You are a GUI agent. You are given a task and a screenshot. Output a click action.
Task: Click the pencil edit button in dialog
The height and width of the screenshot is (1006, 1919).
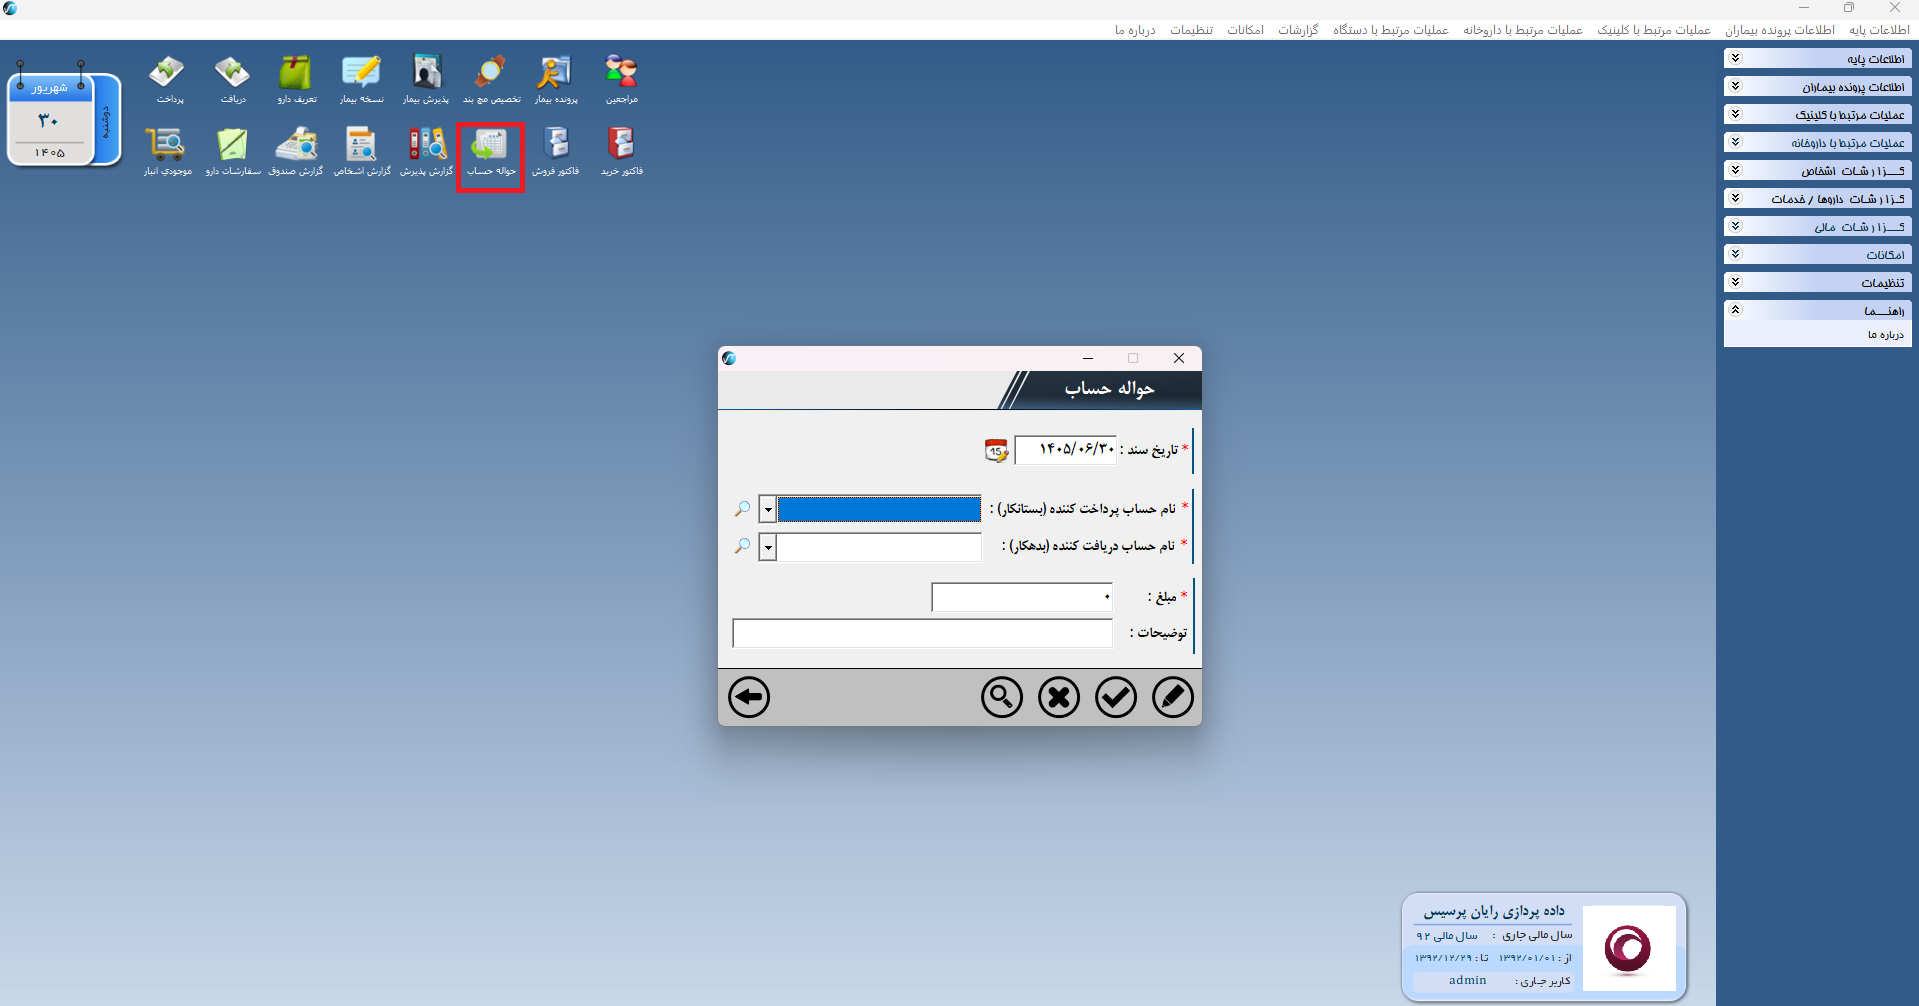click(x=1172, y=697)
